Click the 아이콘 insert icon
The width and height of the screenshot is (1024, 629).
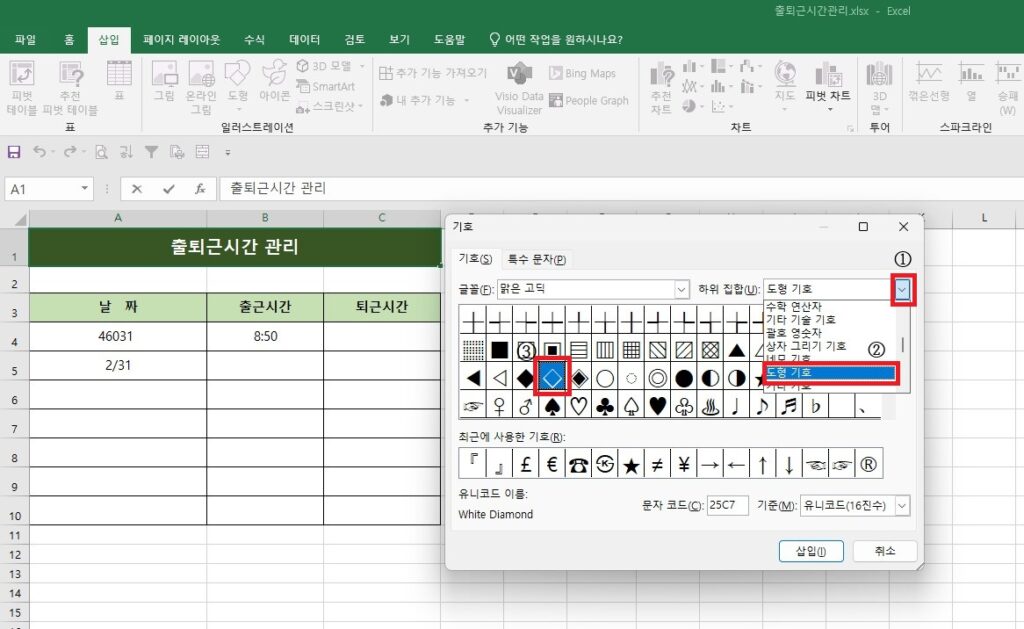coord(274,81)
